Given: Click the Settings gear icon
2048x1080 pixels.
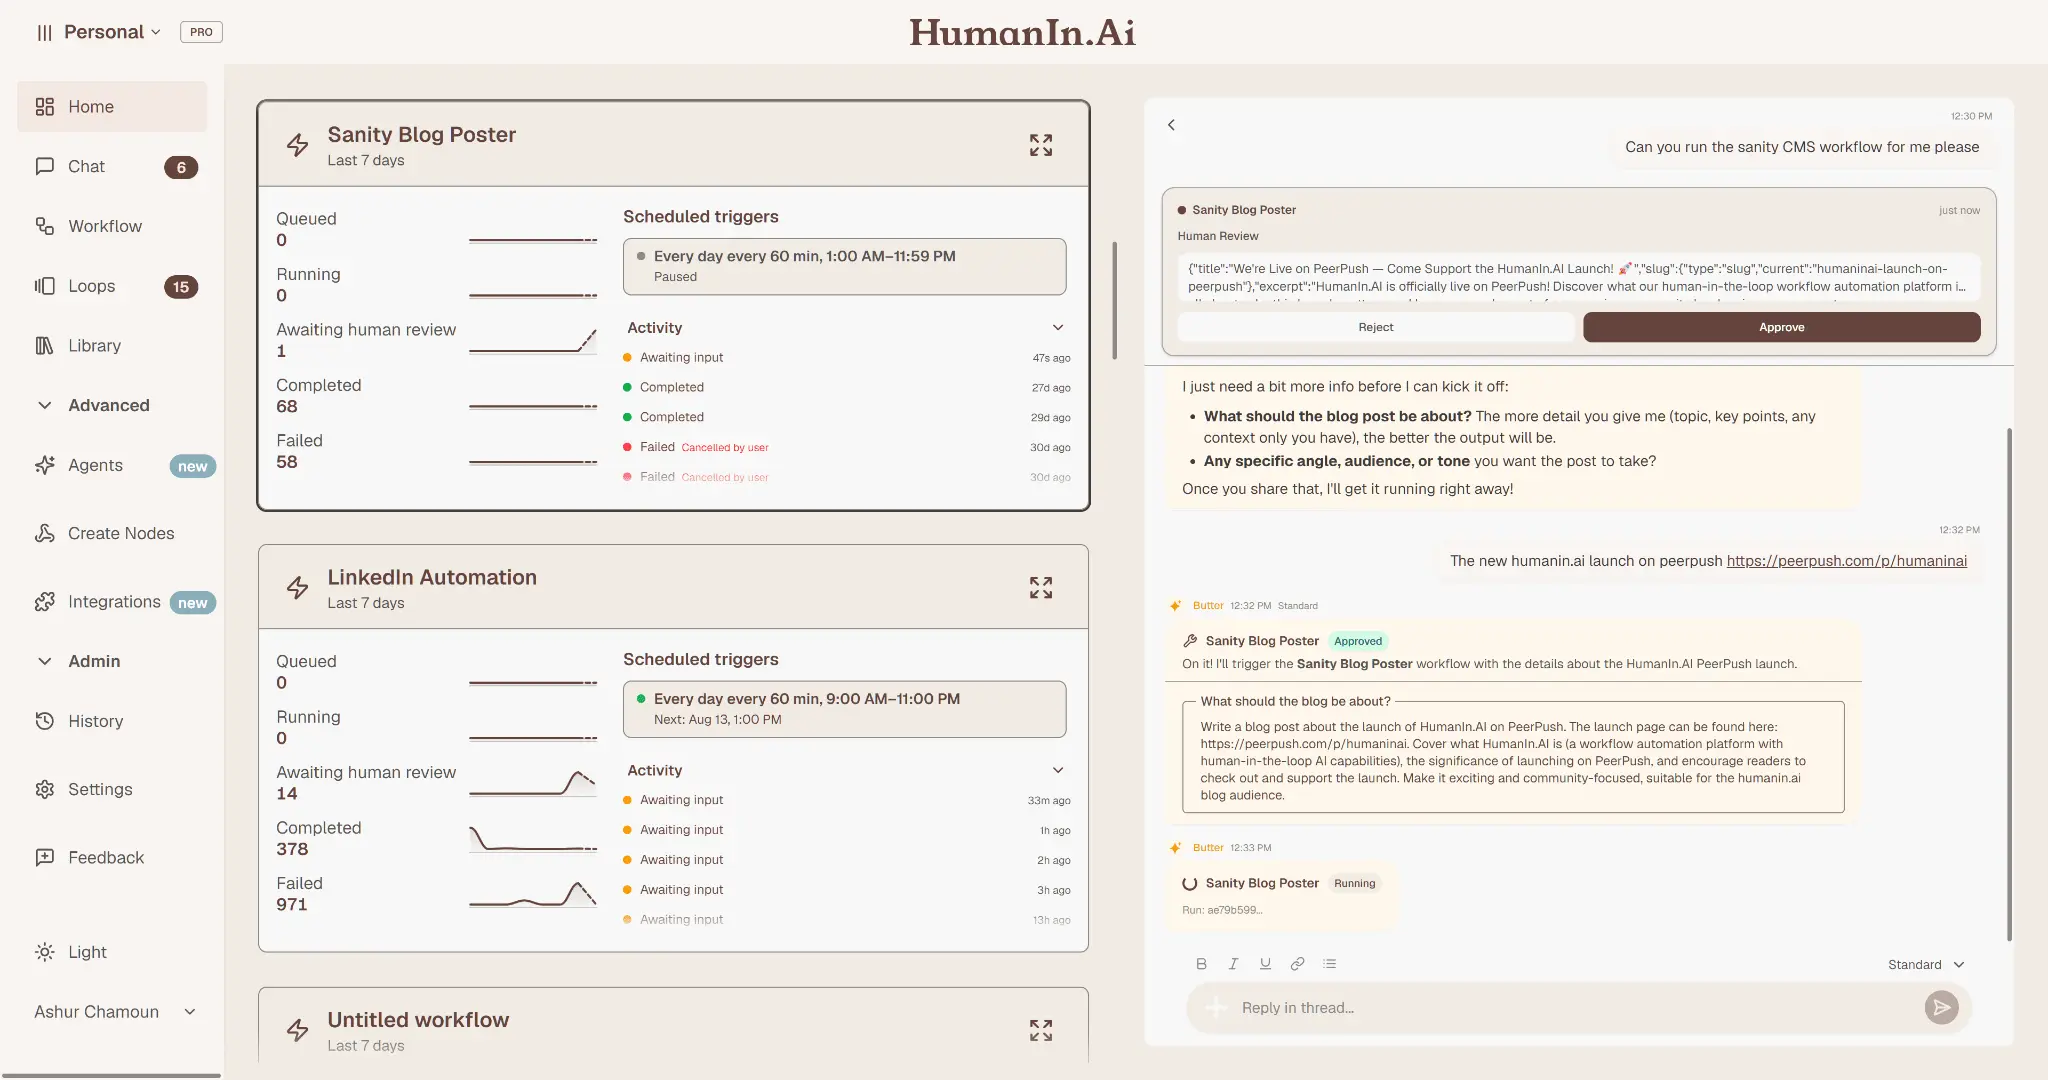Looking at the screenshot, I should point(45,789).
